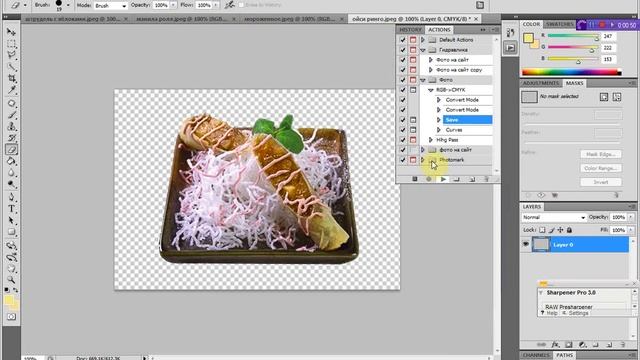
Task: Select the Clone Stamp tool
Action: pos(11,126)
